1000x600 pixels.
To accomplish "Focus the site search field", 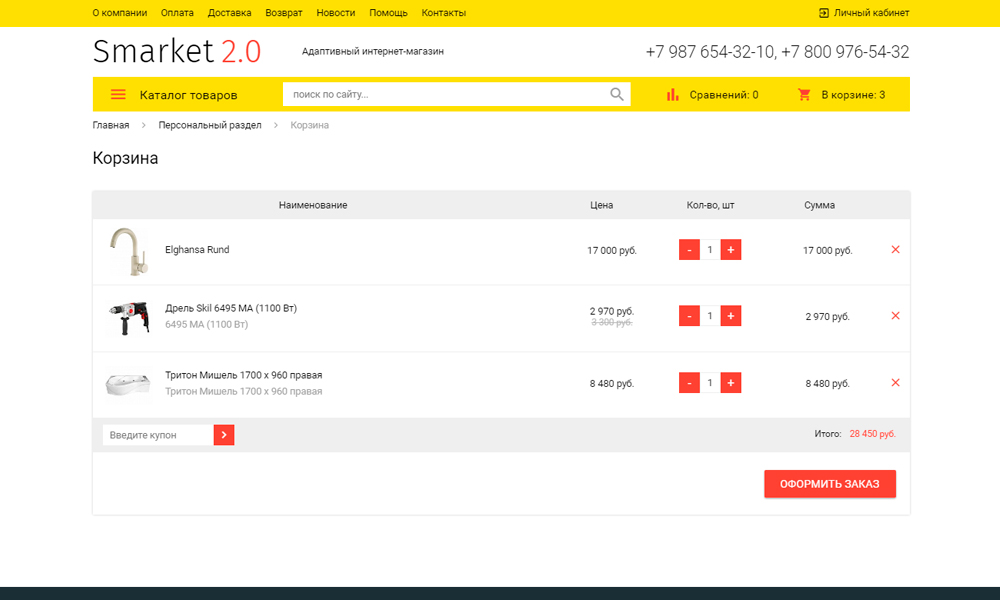I will point(445,95).
